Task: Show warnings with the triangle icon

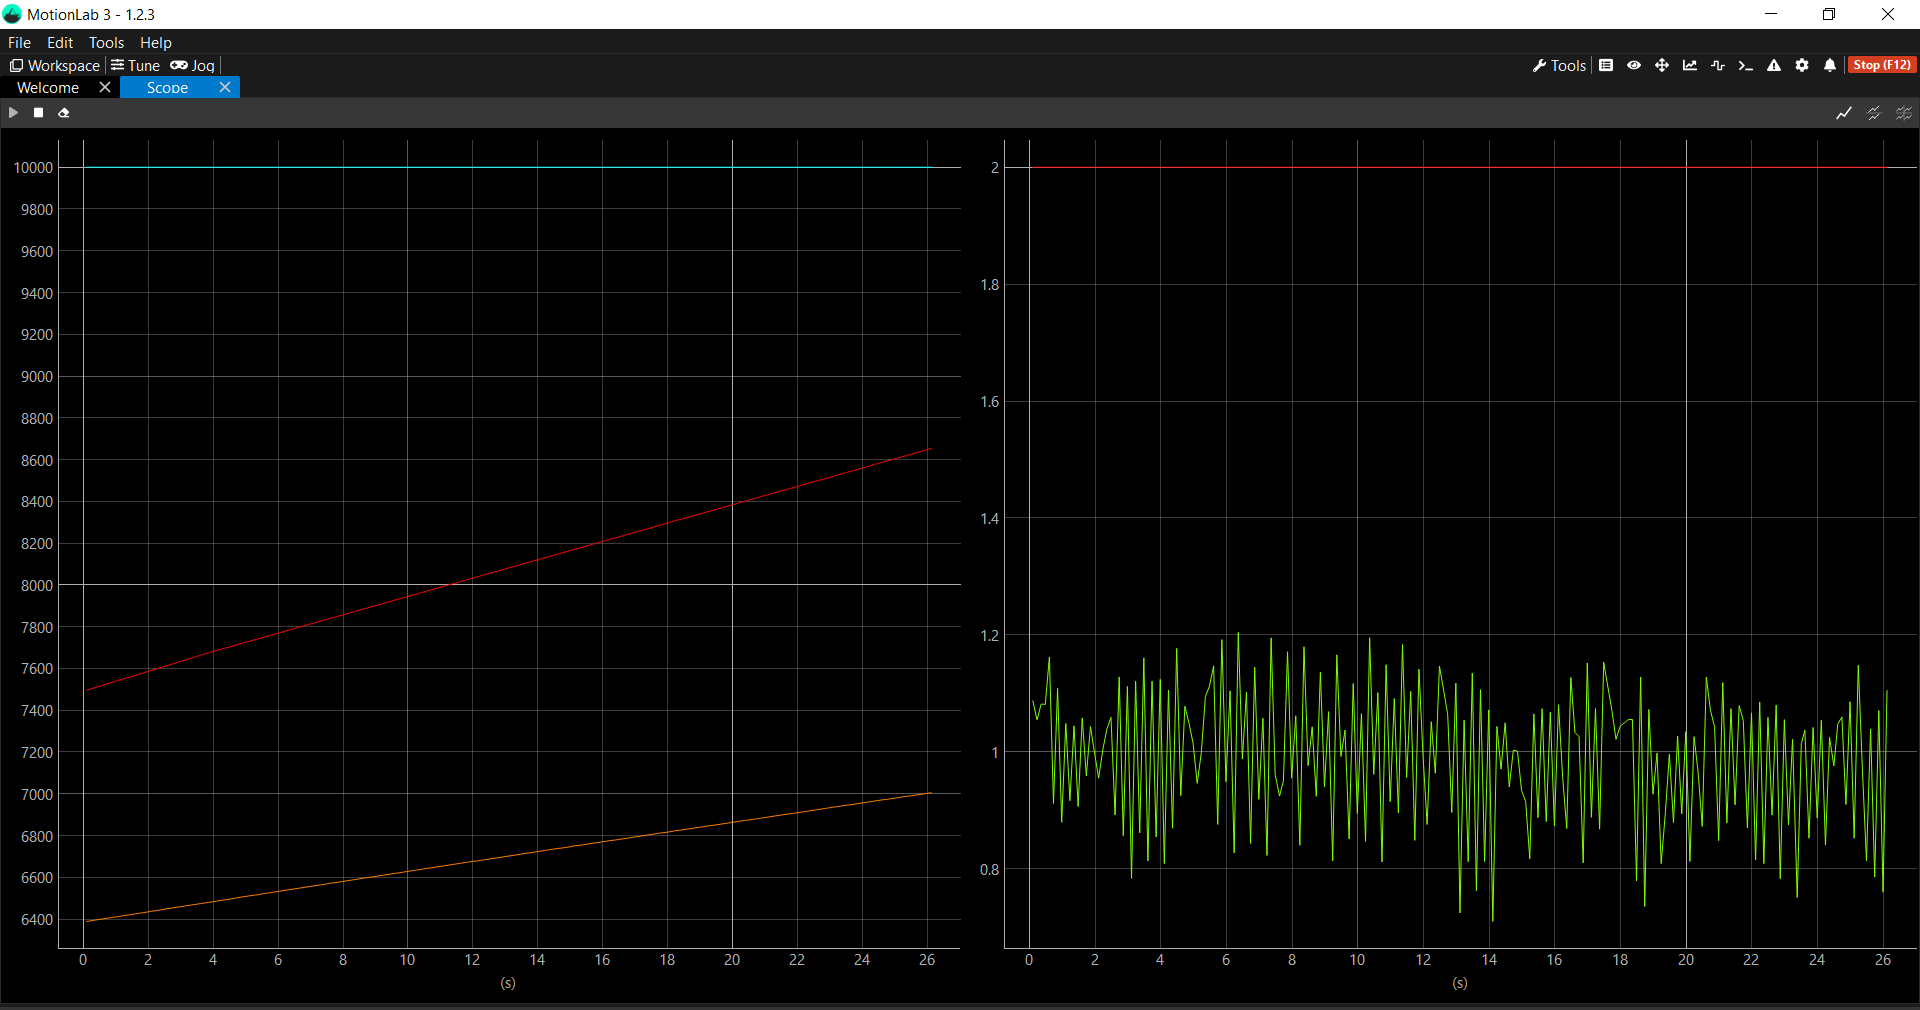Action: (x=1774, y=65)
